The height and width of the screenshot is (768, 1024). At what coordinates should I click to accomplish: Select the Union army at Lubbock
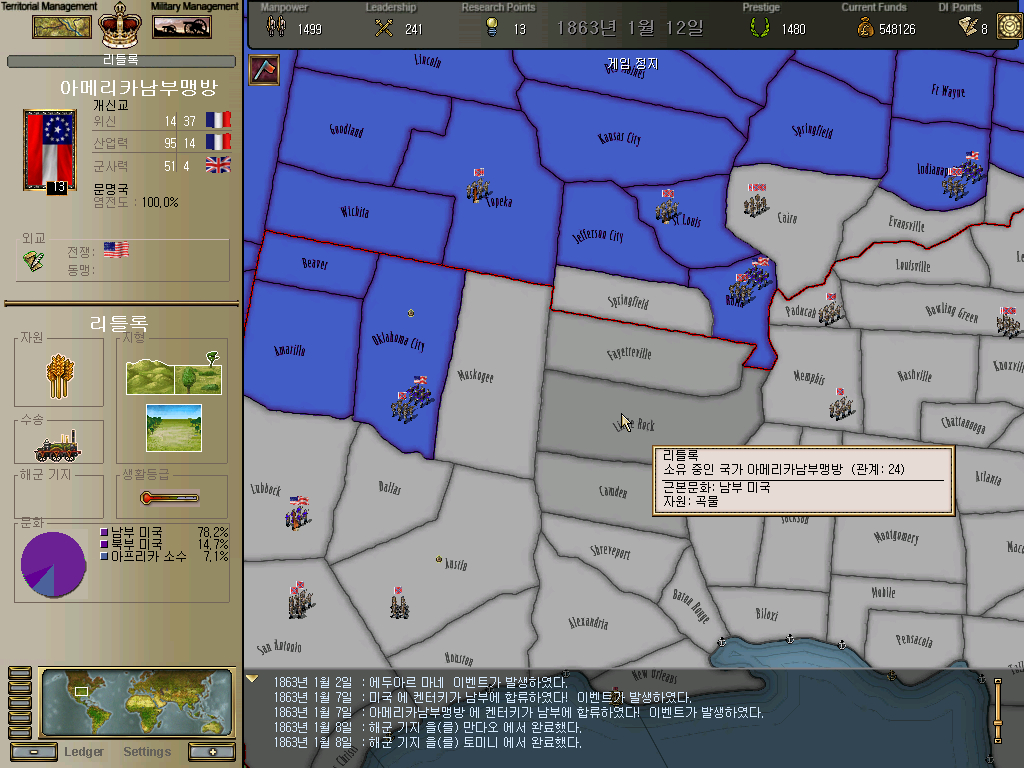[x=298, y=513]
